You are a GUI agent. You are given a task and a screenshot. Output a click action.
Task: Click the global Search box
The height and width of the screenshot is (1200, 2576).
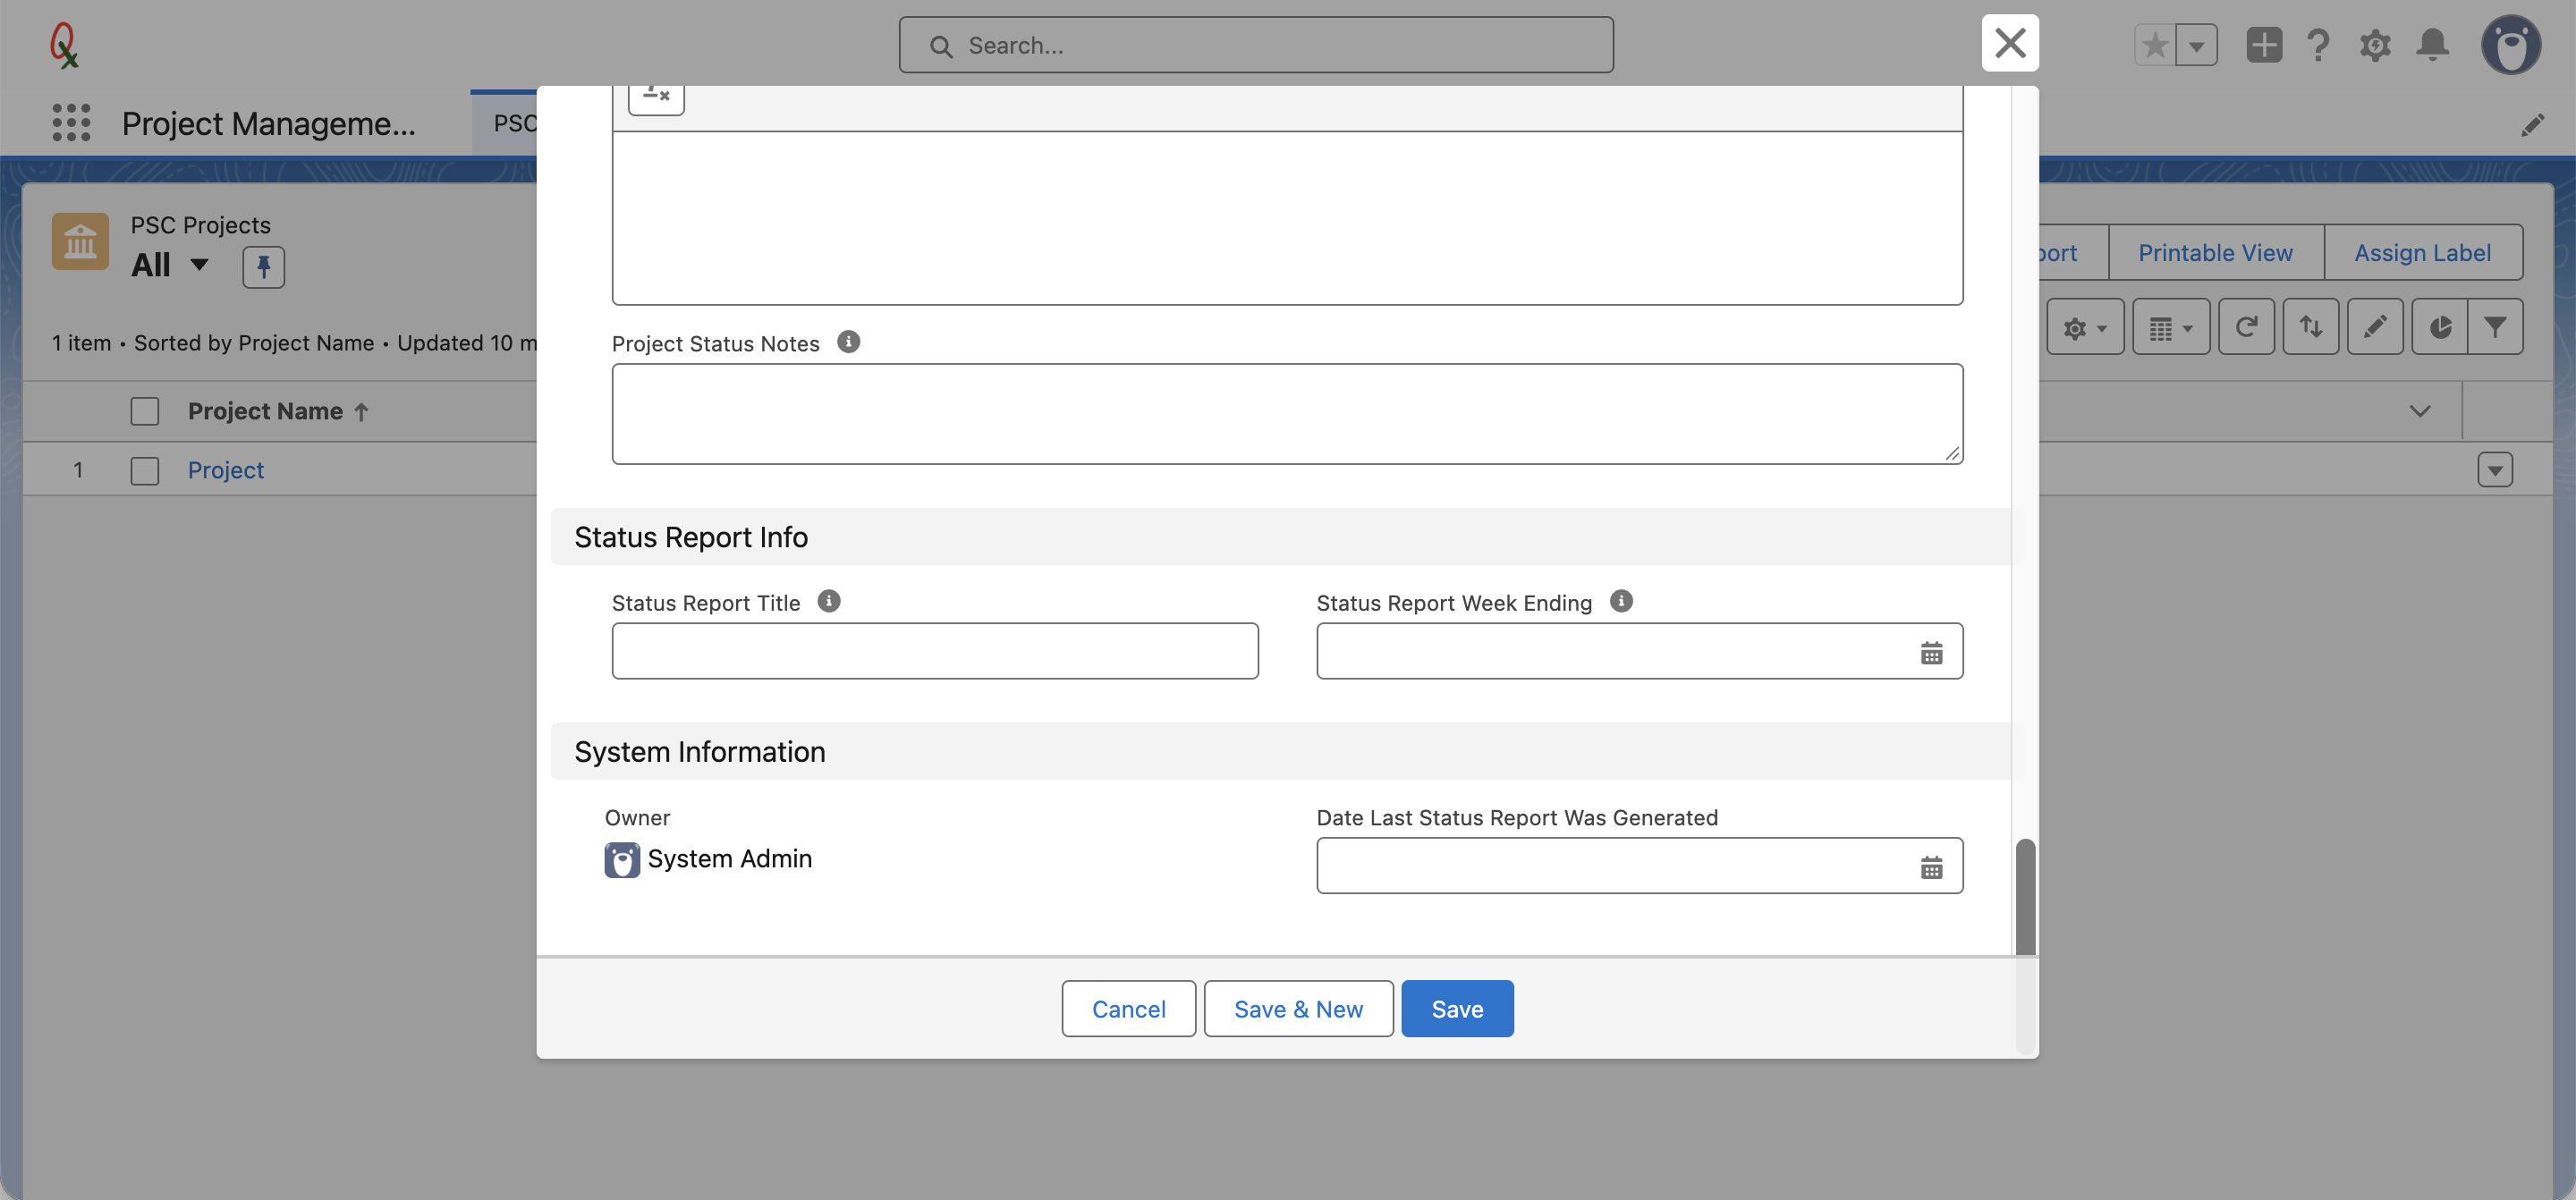[x=1256, y=45]
